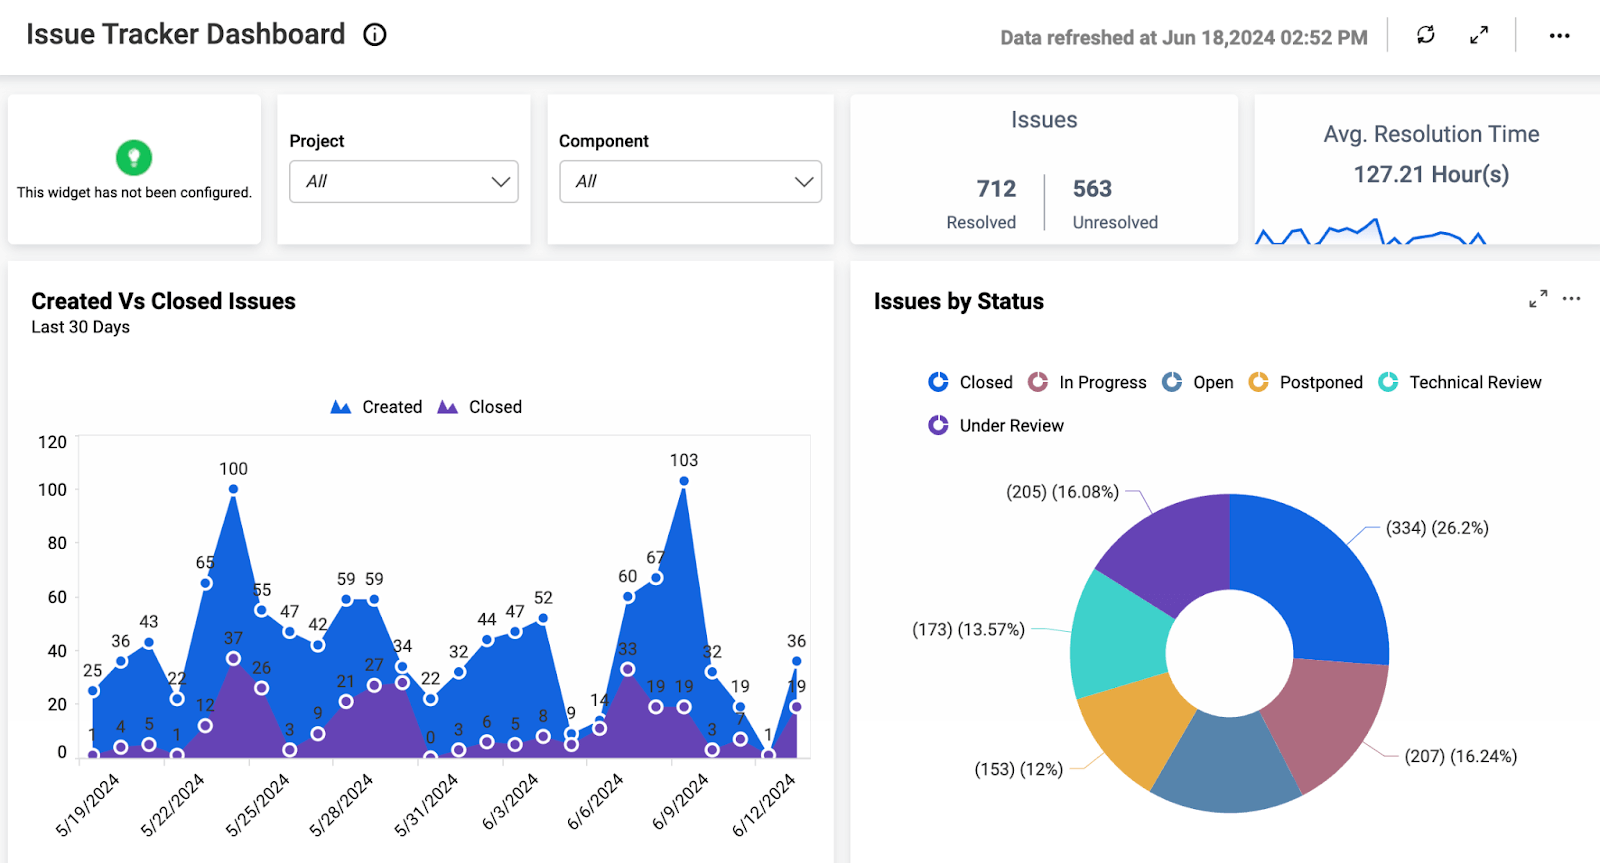The height and width of the screenshot is (863, 1600).
Task: Select the blue Closed donut slice
Action: click(x=1310, y=575)
